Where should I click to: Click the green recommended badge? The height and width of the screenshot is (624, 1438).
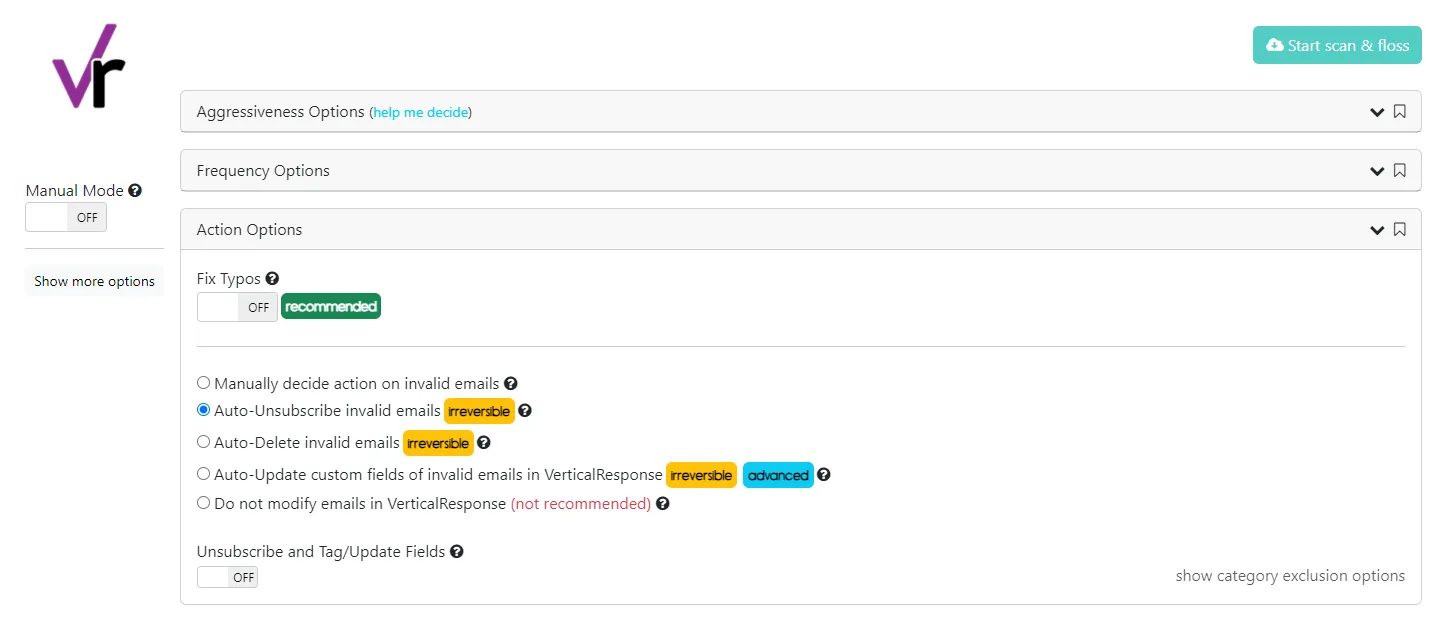(331, 307)
